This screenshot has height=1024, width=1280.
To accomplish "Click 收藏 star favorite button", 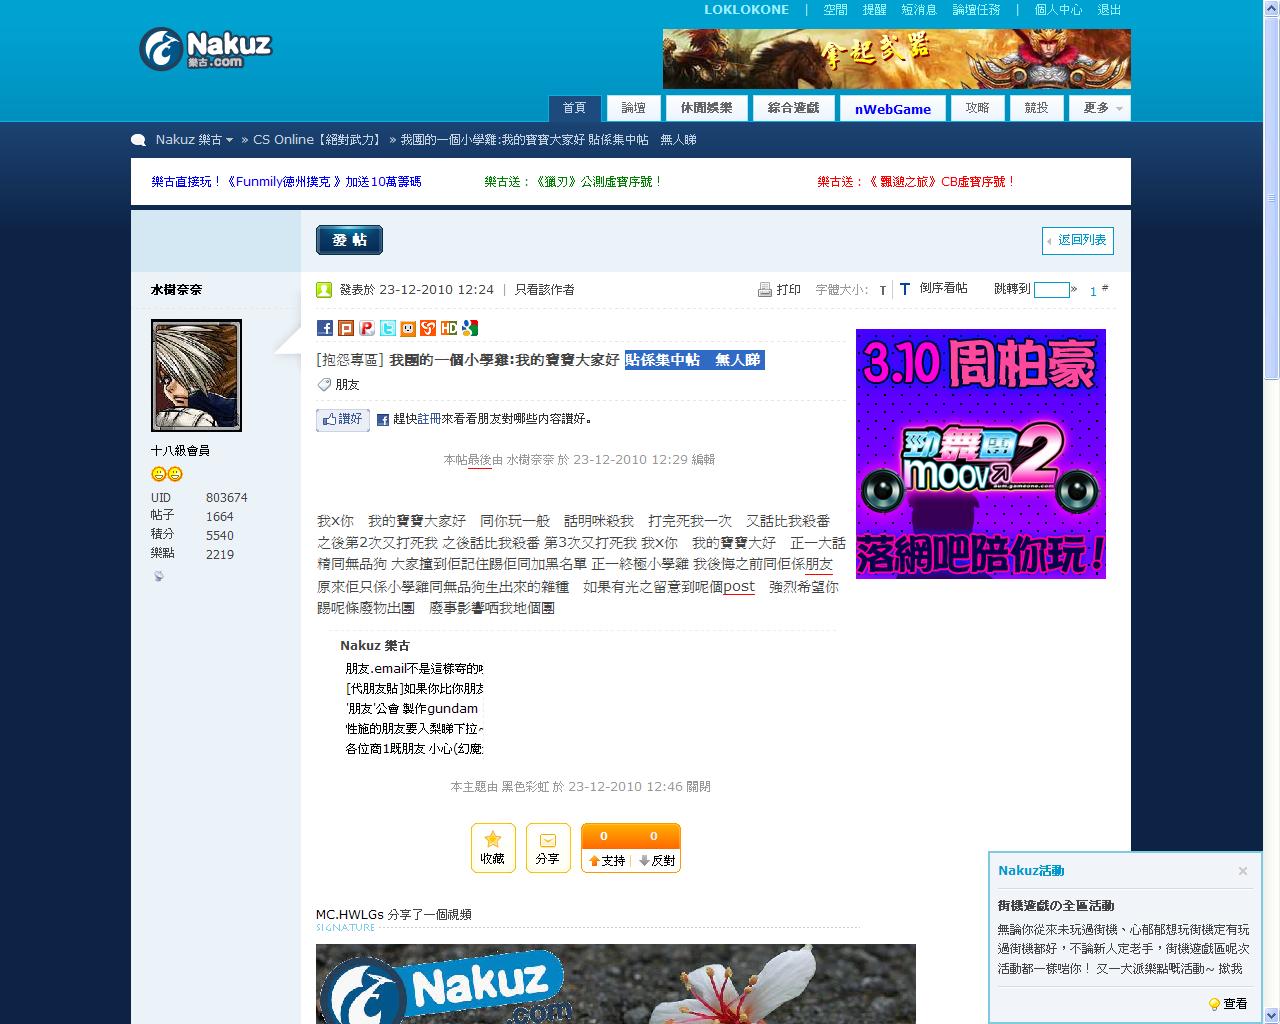I will coord(493,847).
